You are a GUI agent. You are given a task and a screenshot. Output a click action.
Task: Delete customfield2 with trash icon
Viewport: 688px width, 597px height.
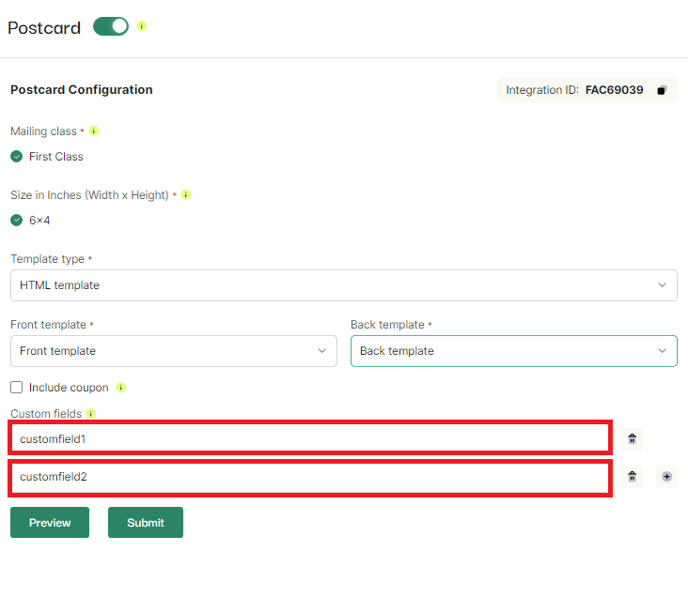click(x=632, y=476)
